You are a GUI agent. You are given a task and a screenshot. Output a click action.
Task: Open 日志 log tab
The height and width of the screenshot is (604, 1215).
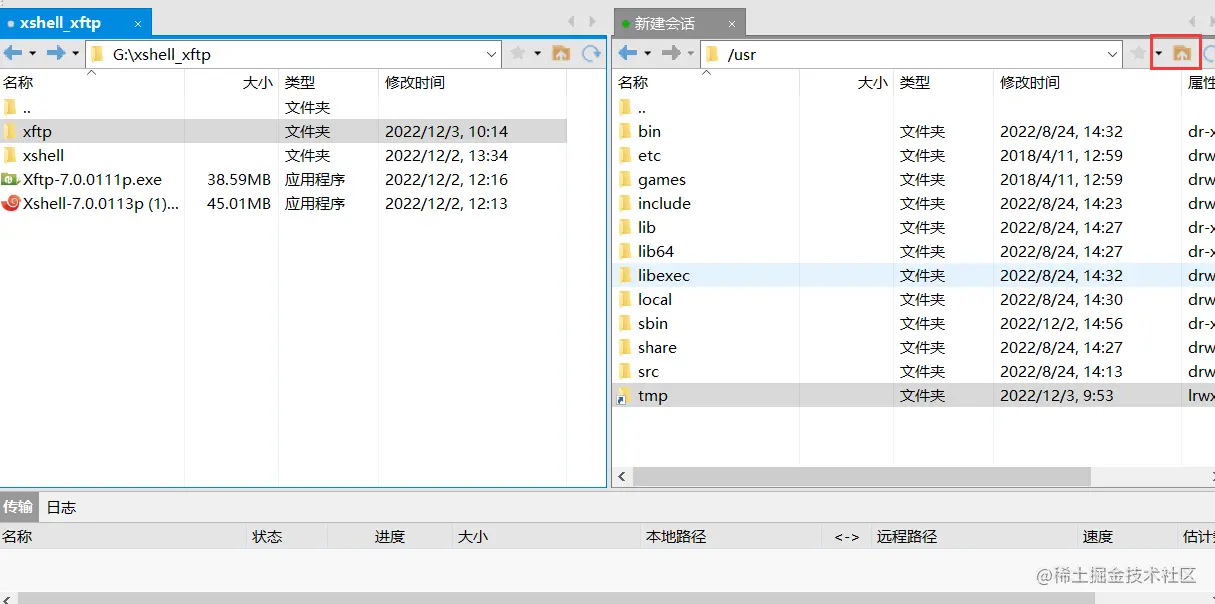pos(61,507)
